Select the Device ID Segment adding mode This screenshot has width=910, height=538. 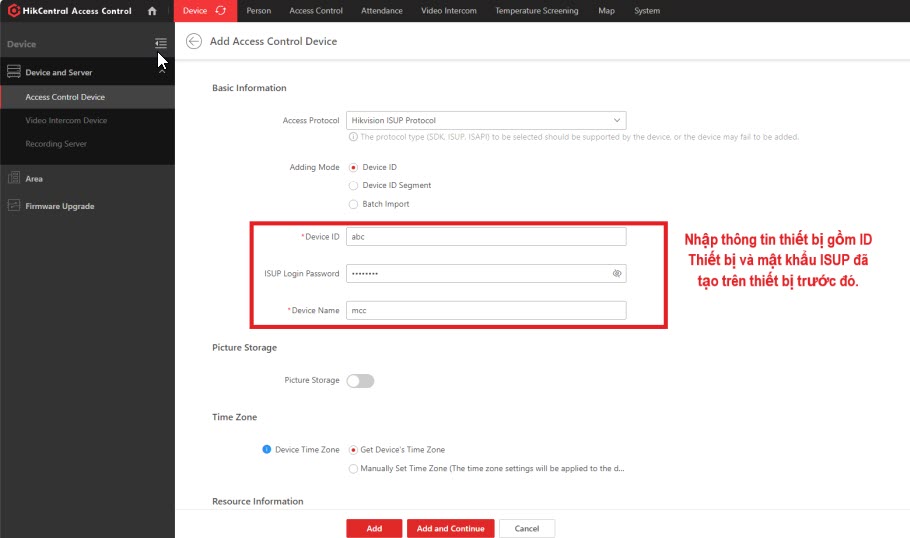353,186
